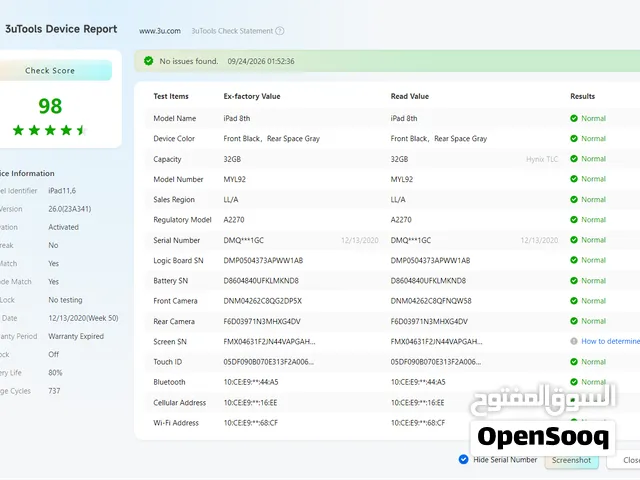Click the green check icon in Logic Board SN row

point(574,260)
